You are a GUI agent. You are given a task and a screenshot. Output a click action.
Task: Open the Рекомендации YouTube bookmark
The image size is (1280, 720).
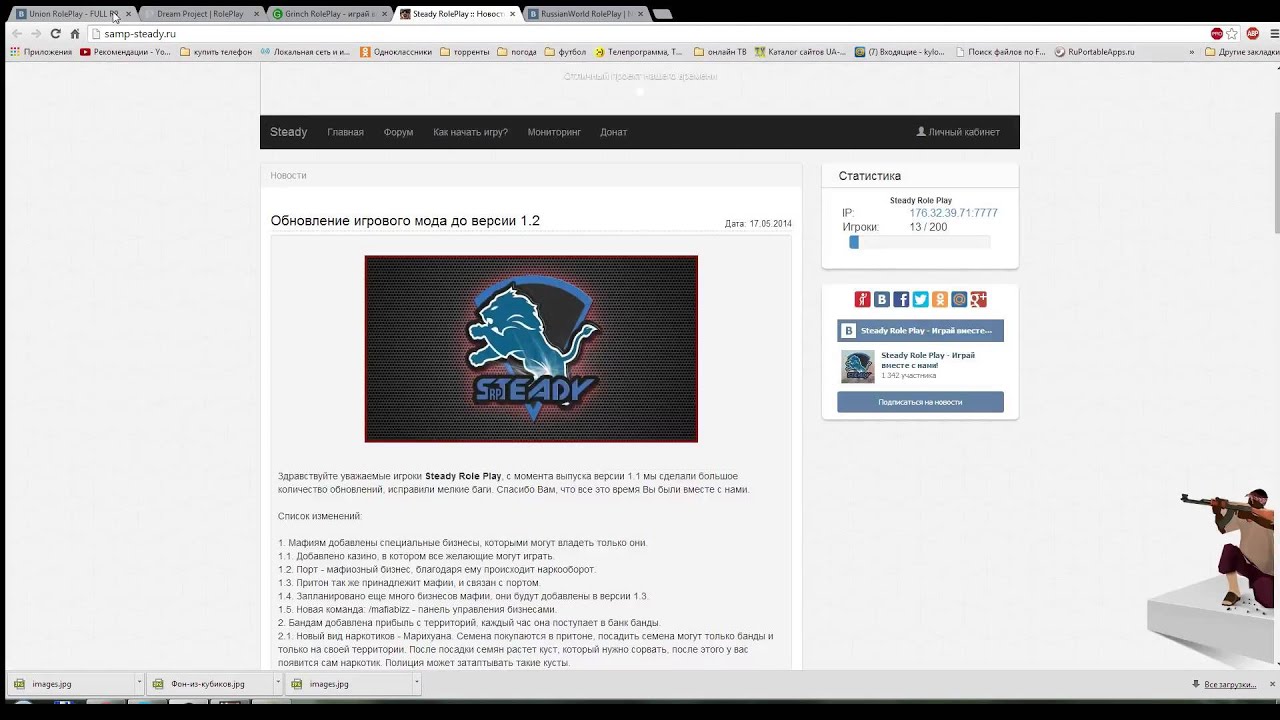[x=125, y=52]
